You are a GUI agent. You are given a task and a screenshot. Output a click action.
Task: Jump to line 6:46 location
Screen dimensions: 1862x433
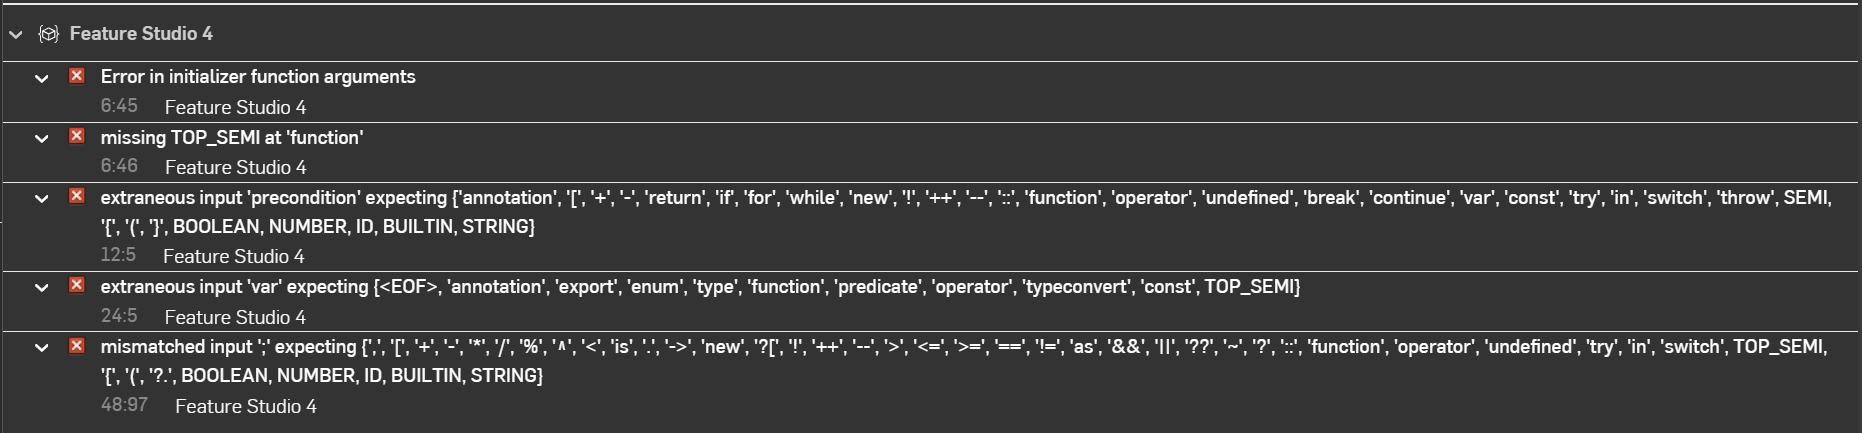tap(119, 166)
